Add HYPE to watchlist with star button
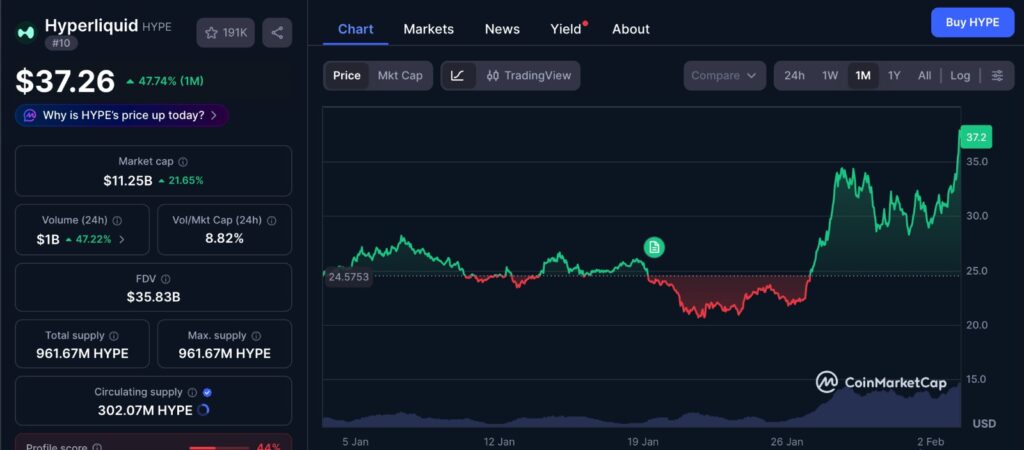 click(x=225, y=33)
